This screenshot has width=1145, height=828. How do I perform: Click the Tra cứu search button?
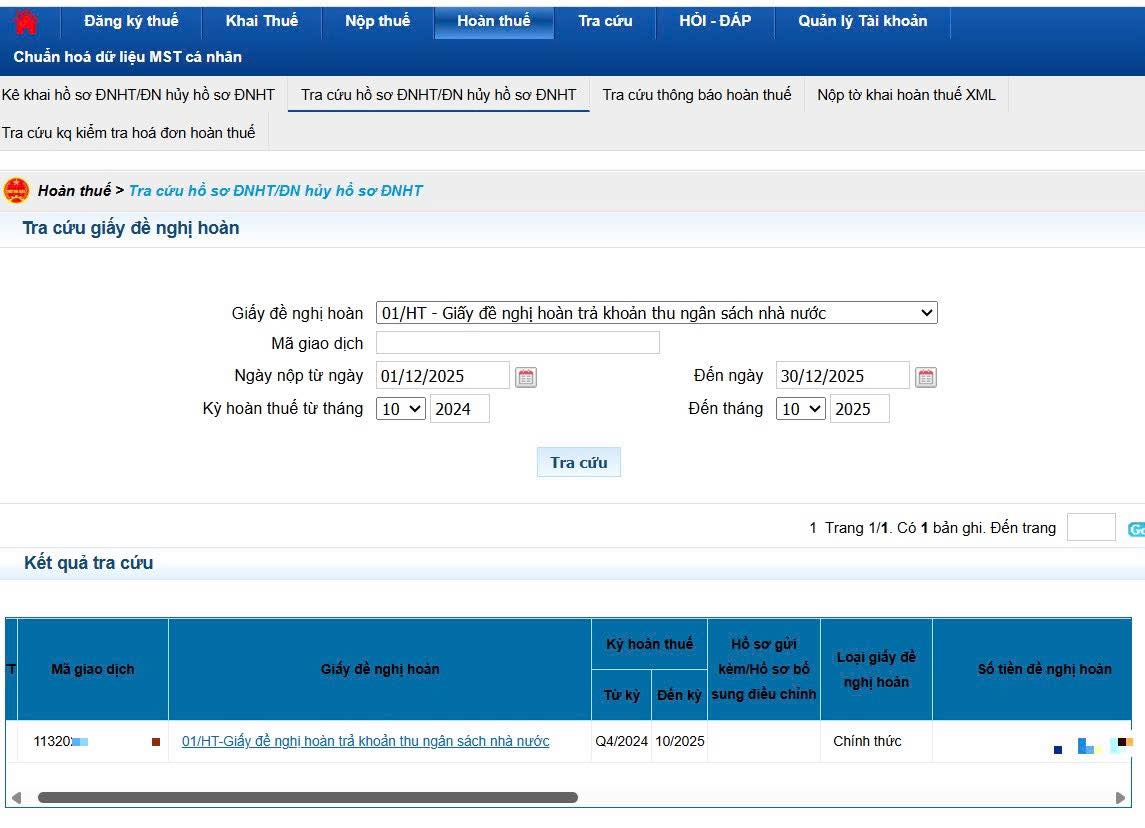point(579,462)
